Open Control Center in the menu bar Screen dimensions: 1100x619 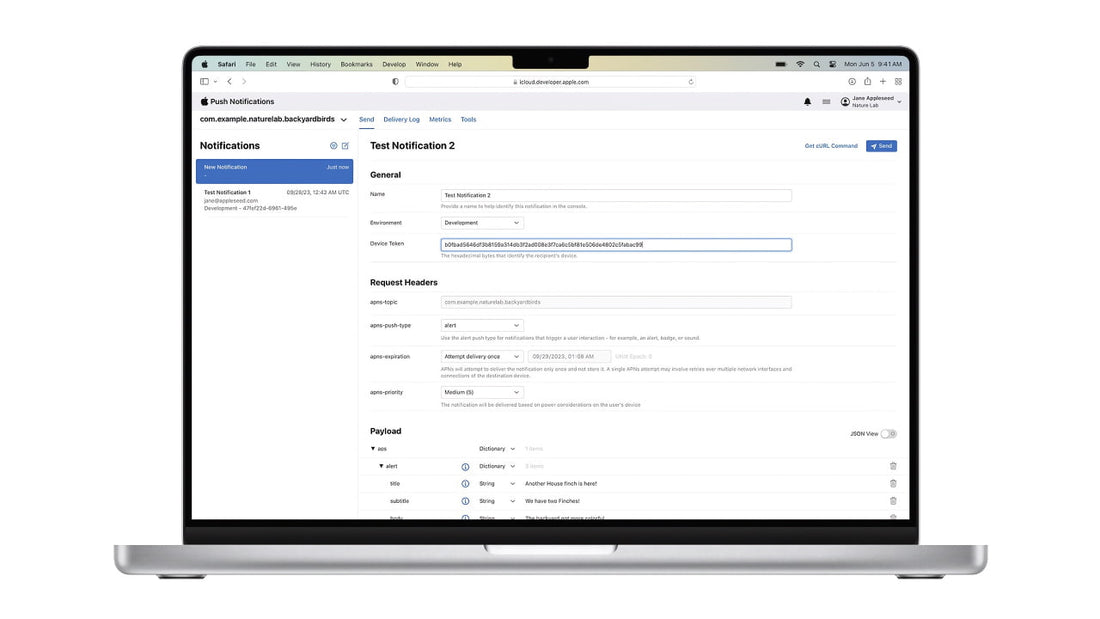click(x=833, y=64)
